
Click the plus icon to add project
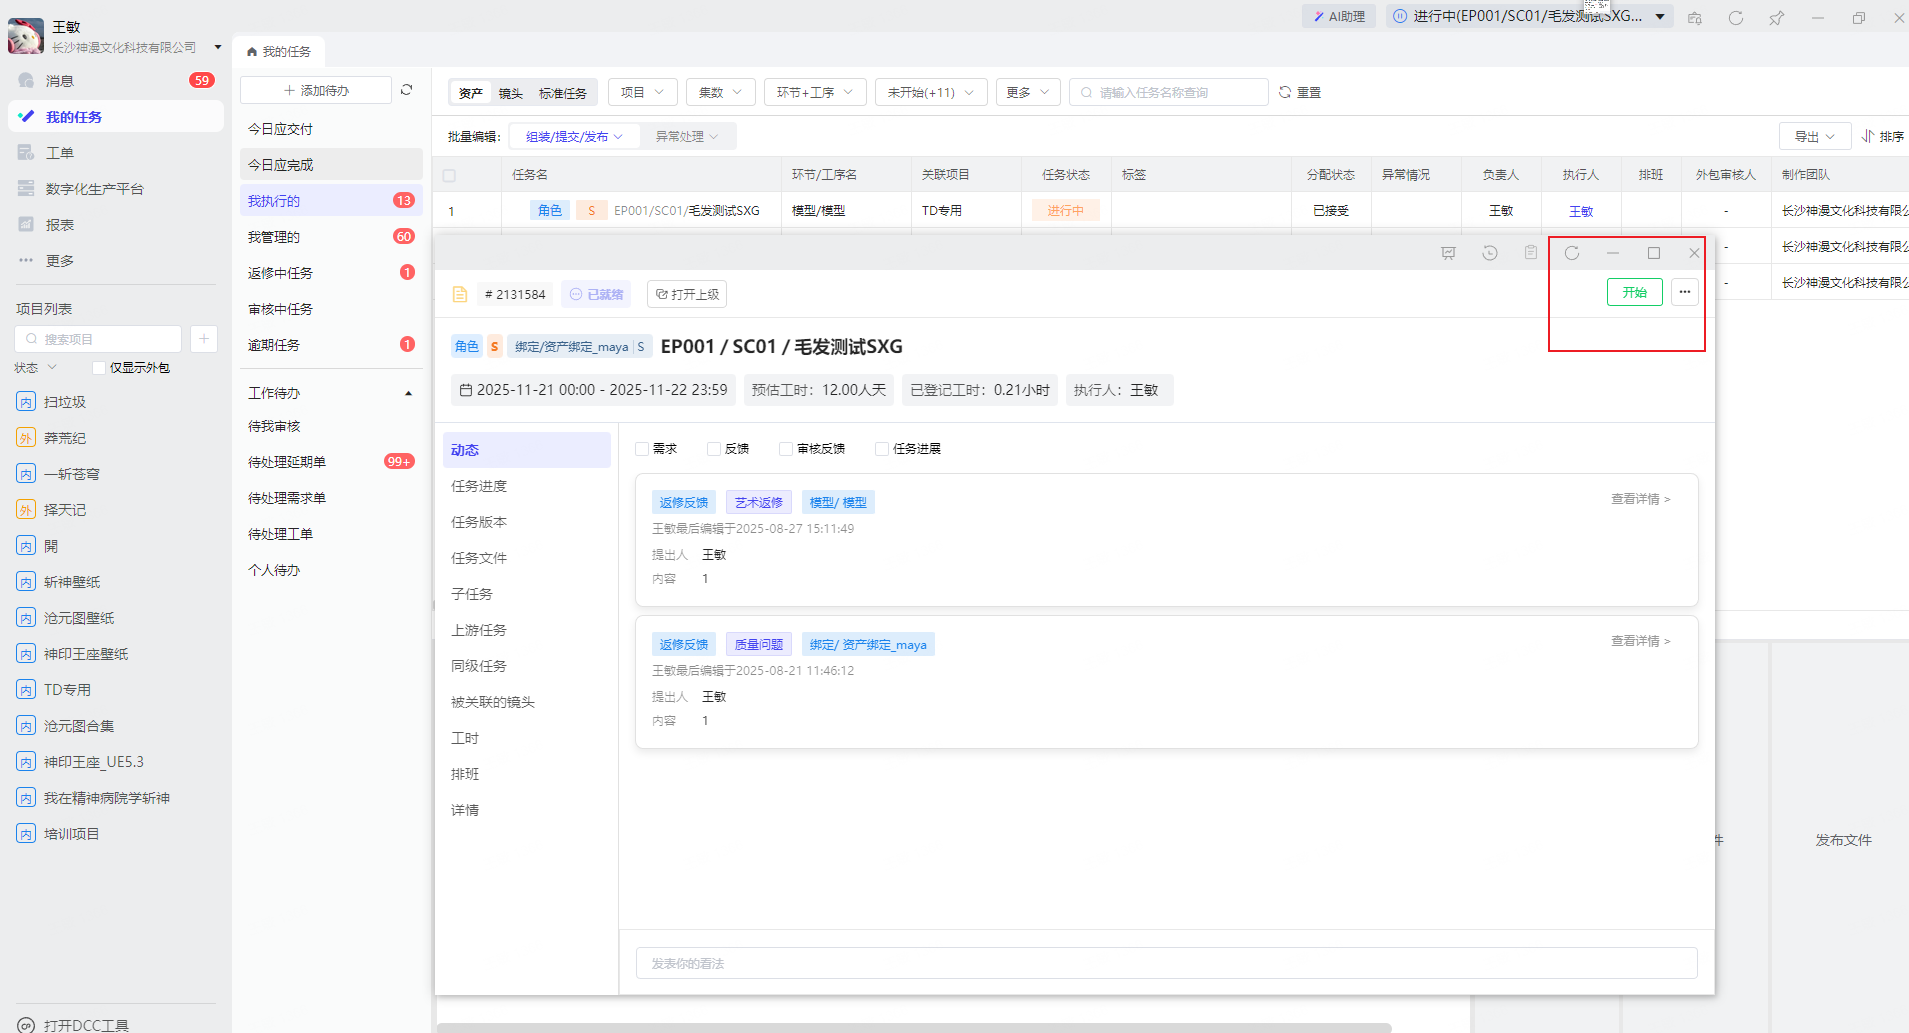click(203, 339)
